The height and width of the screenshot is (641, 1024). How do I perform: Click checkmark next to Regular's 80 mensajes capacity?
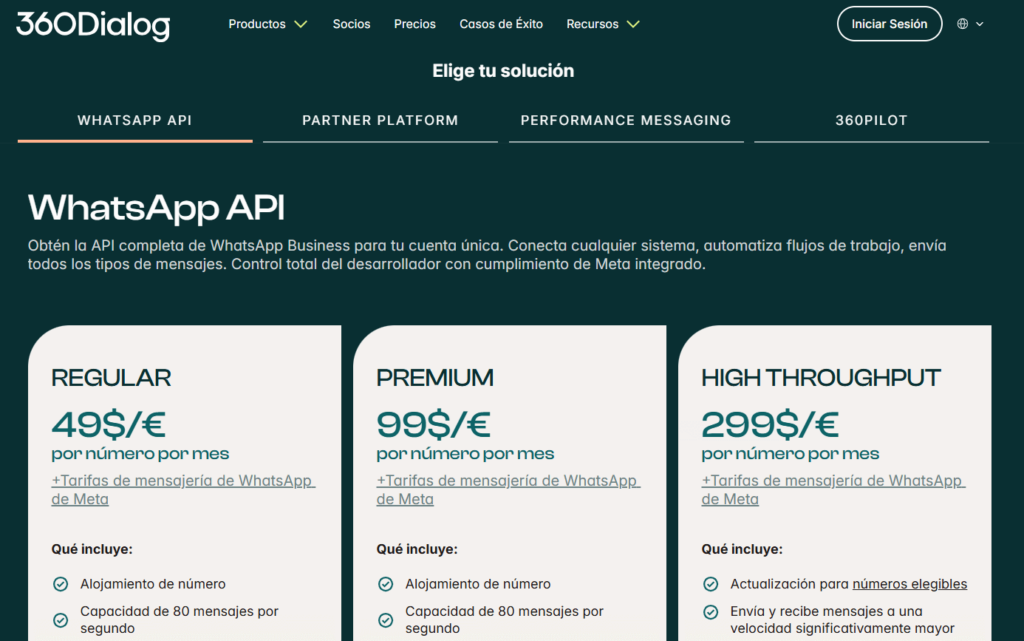60,620
